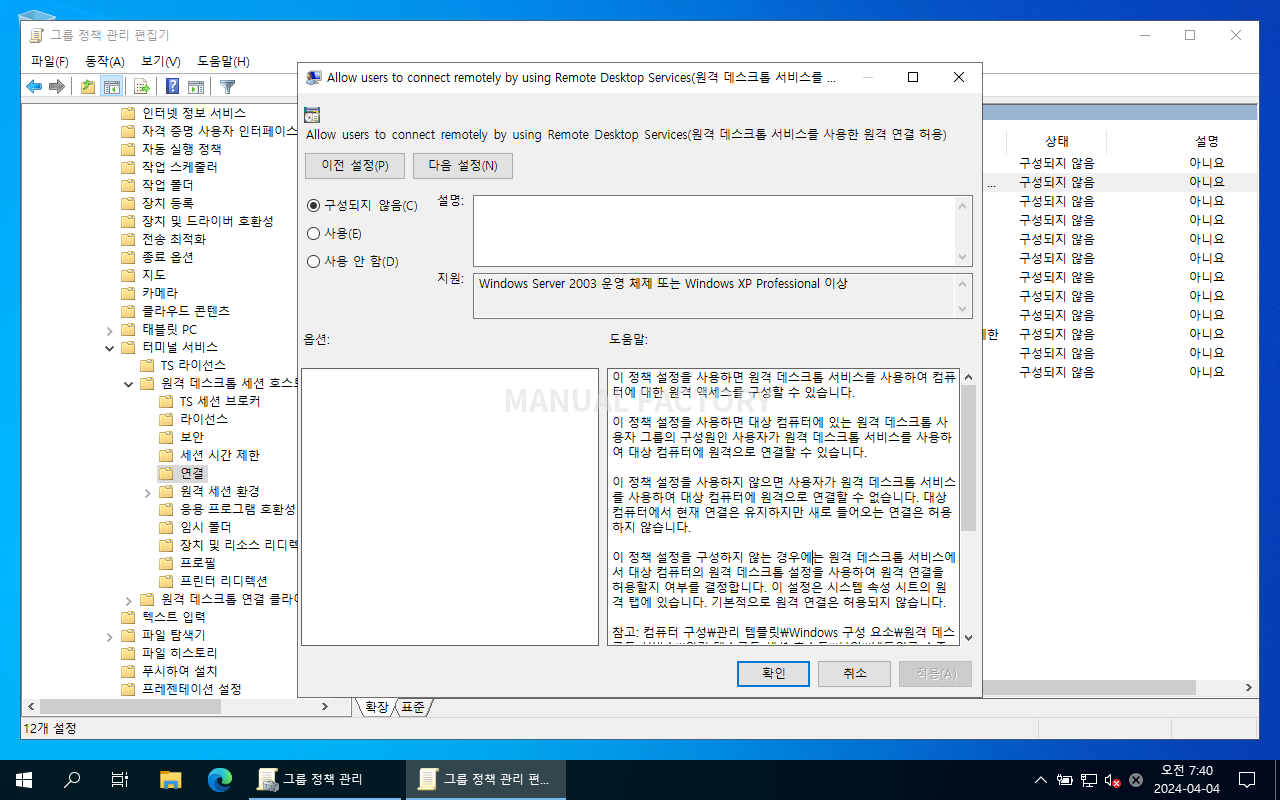Show hidden tray icons chevron

(x=1041, y=780)
